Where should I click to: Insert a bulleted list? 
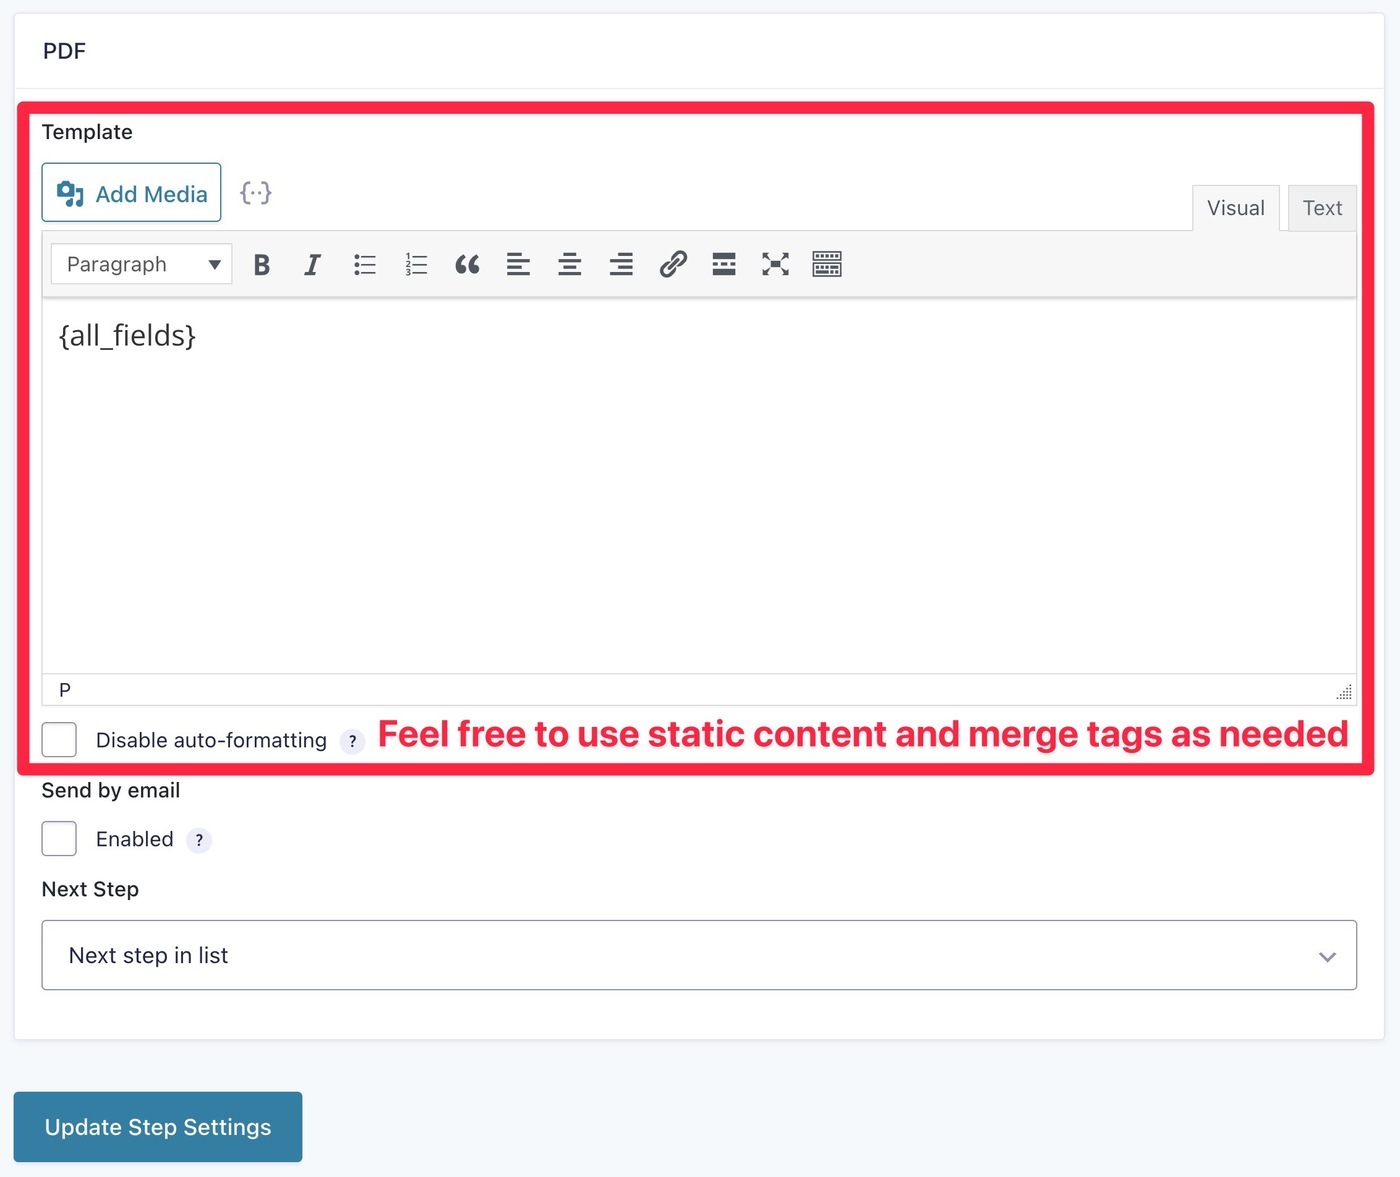click(365, 264)
